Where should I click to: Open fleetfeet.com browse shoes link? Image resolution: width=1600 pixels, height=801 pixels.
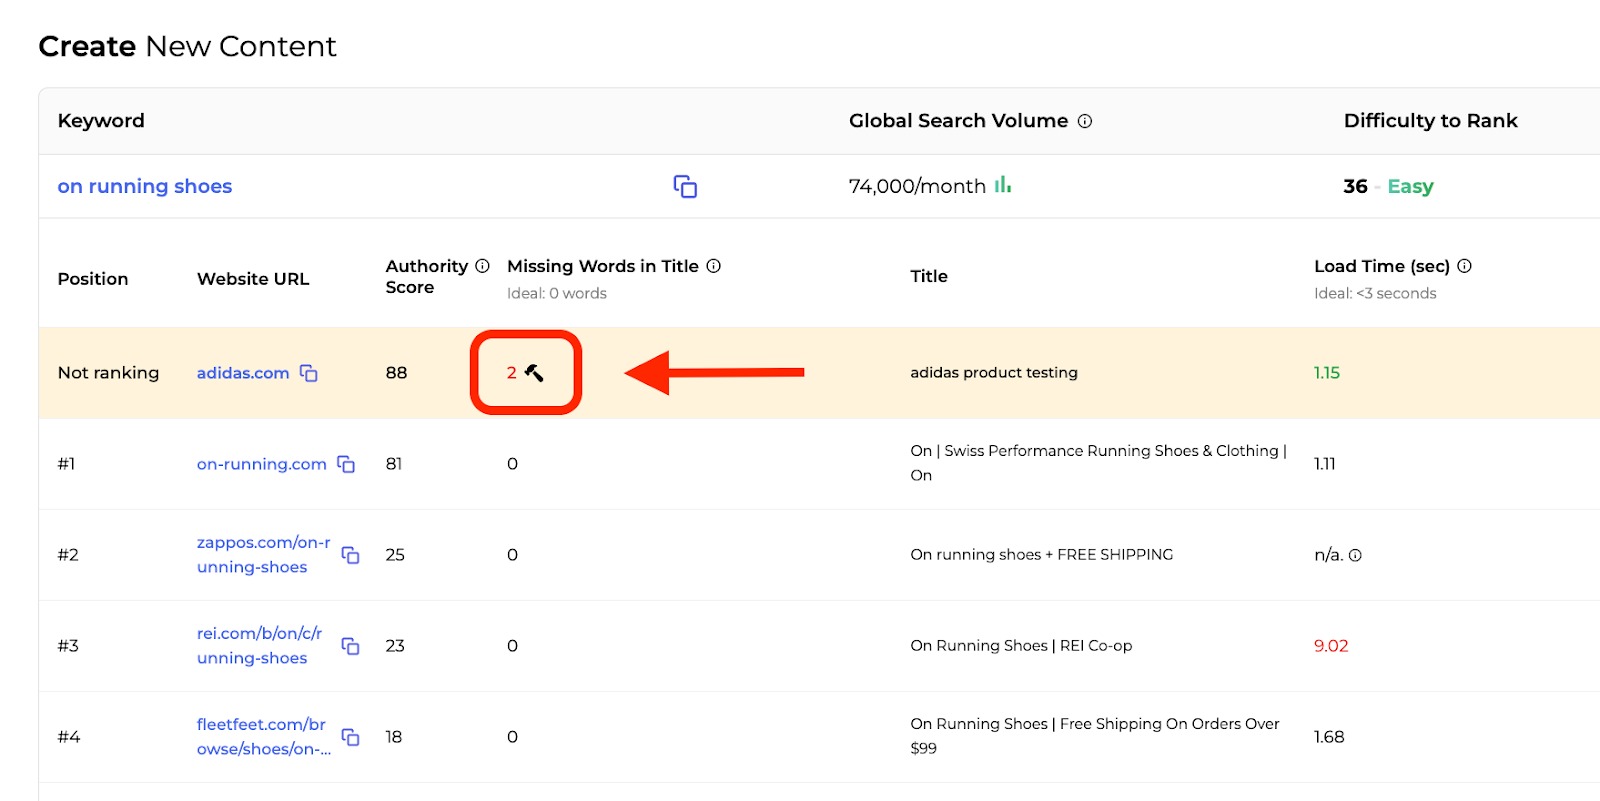[x=264, y=737]
